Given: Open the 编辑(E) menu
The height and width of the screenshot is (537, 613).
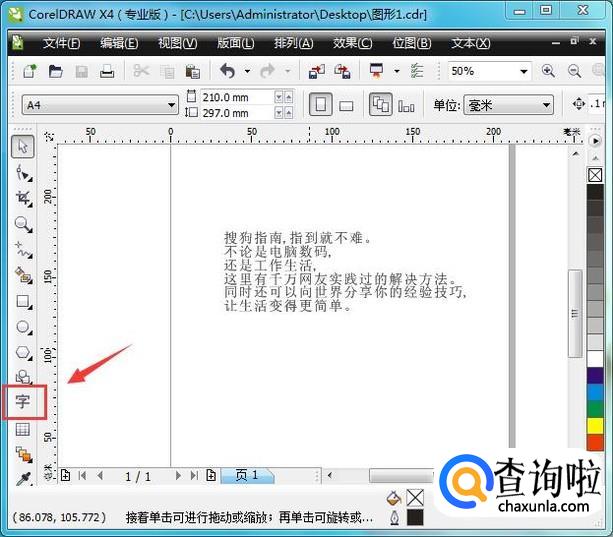Looking at the screenshot, I should (x=119, y=43).
